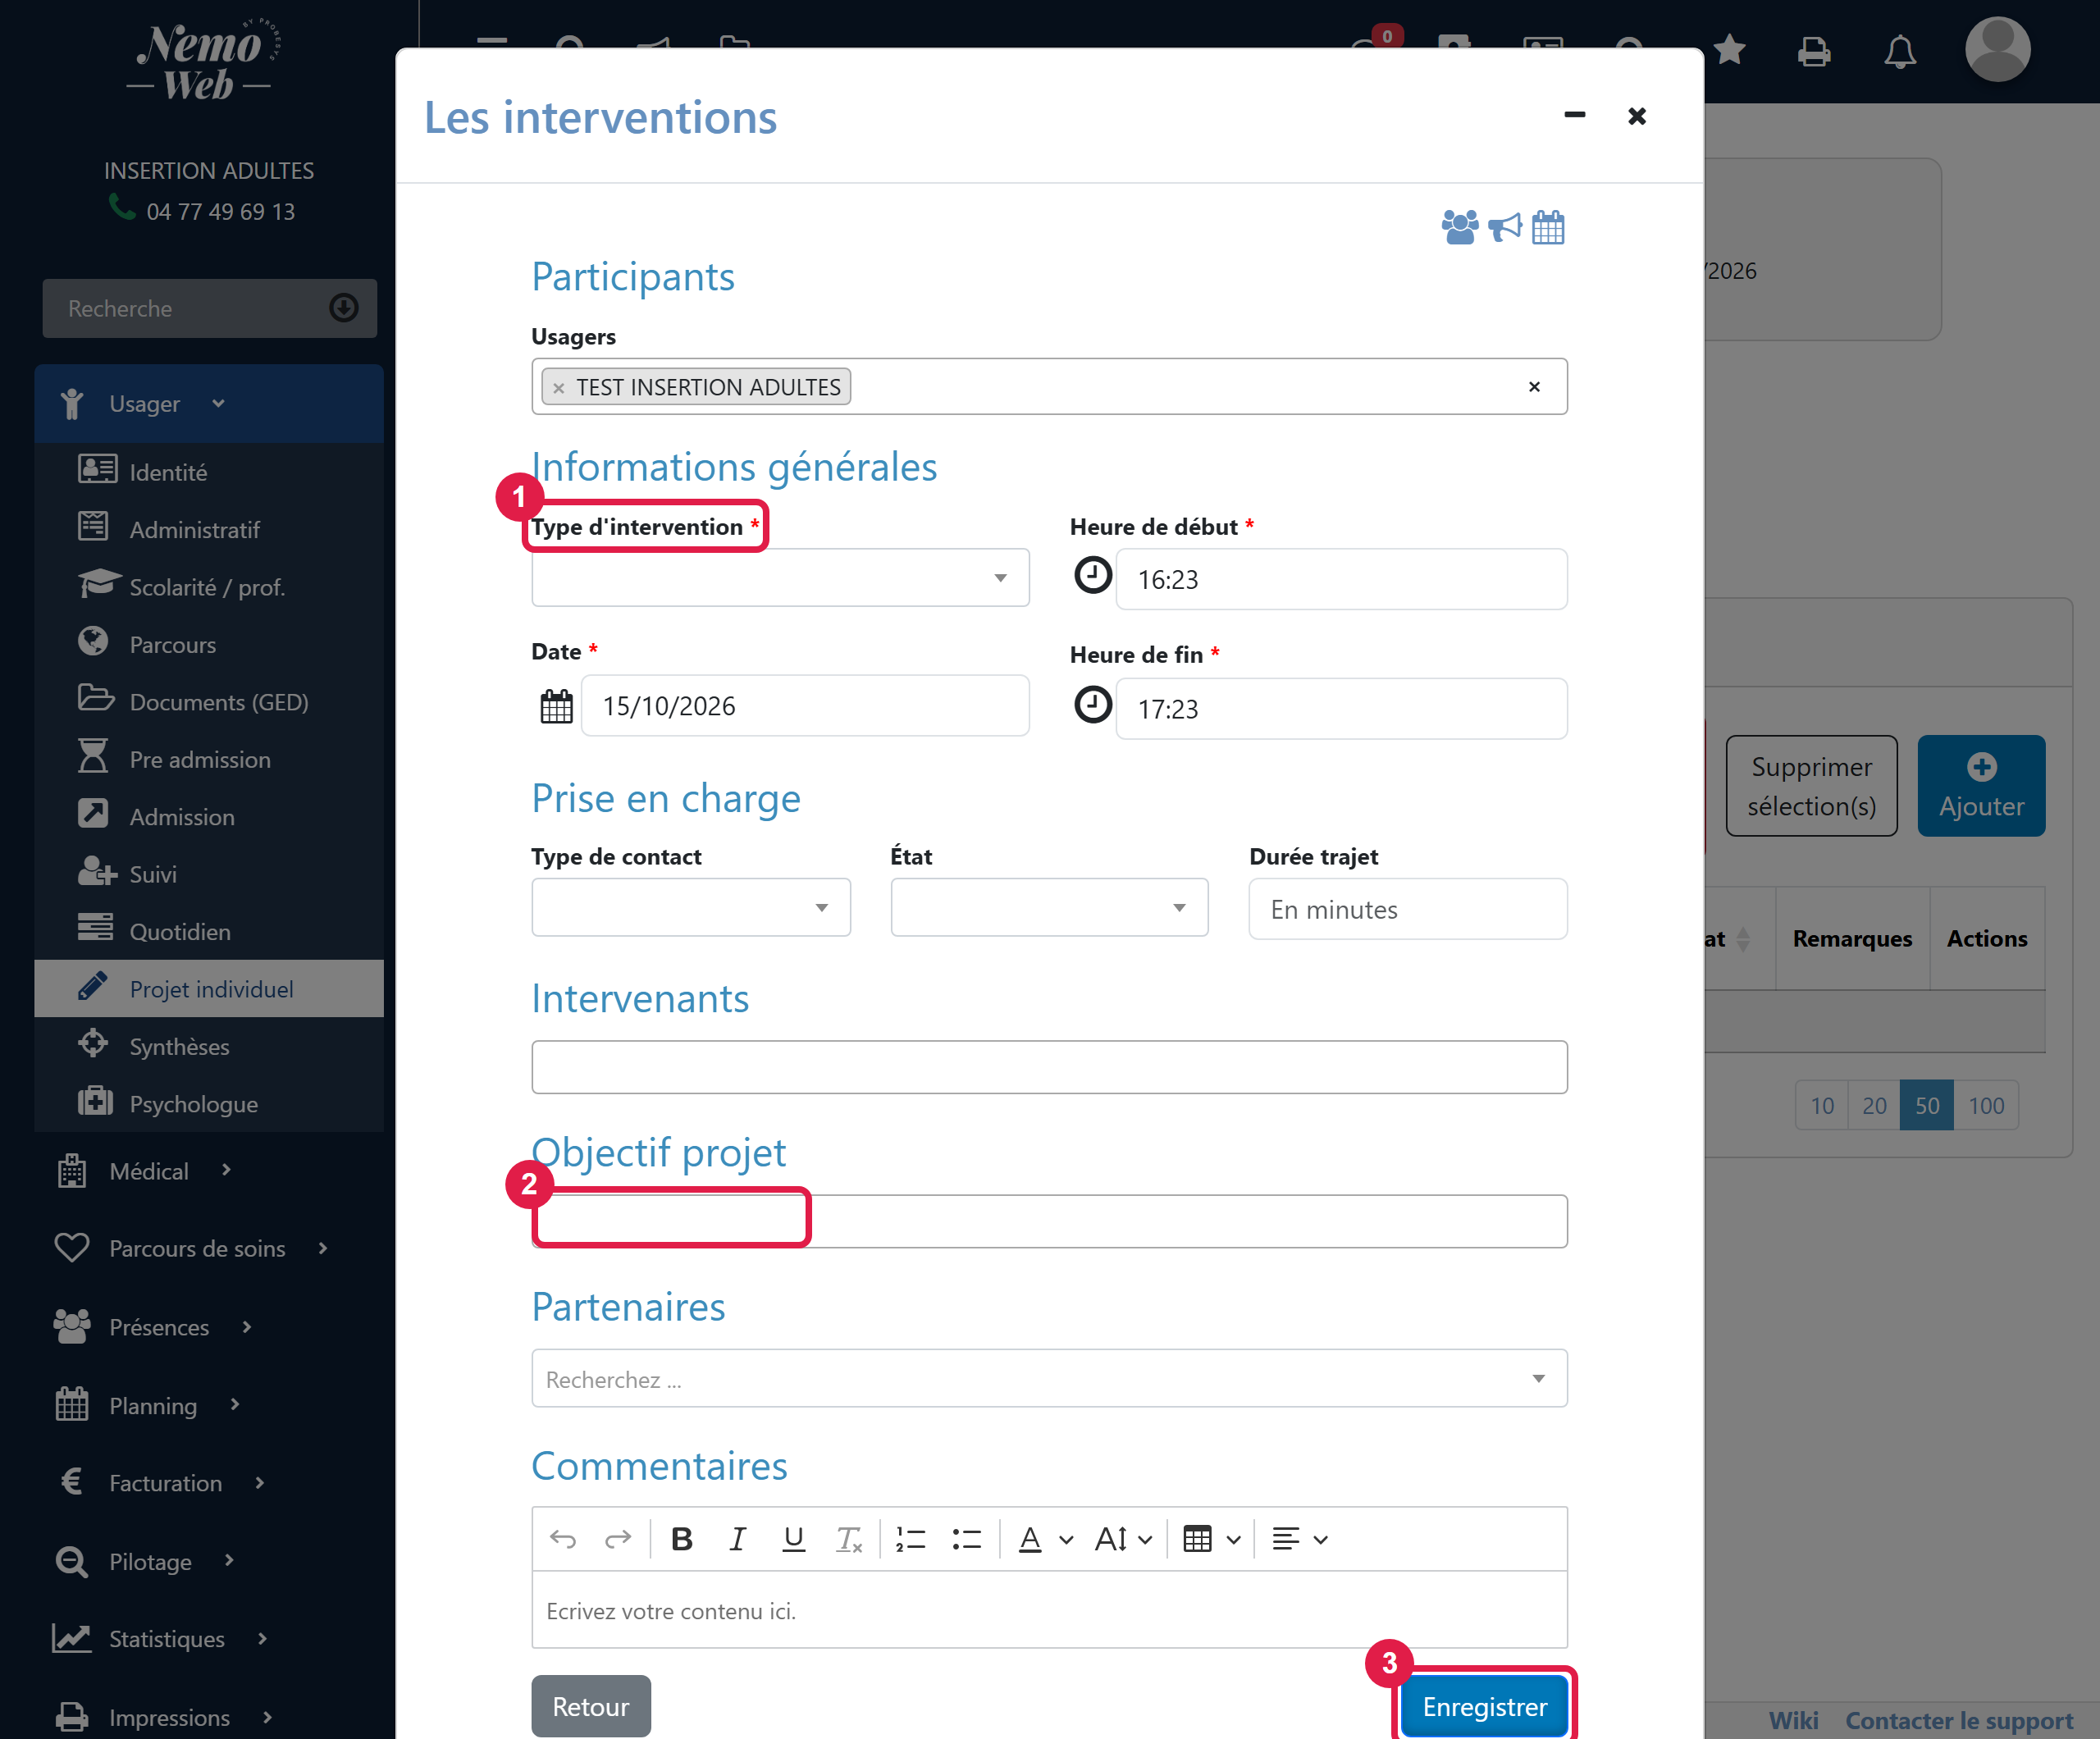Click the Enregistrer button
This screenshot has height=1739, width=2100.
pos(1484,1706)
